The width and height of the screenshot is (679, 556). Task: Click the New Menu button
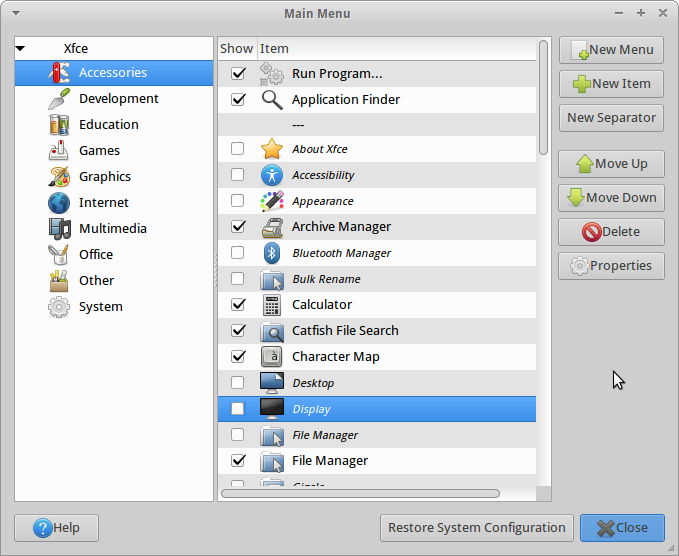(611, 50)
